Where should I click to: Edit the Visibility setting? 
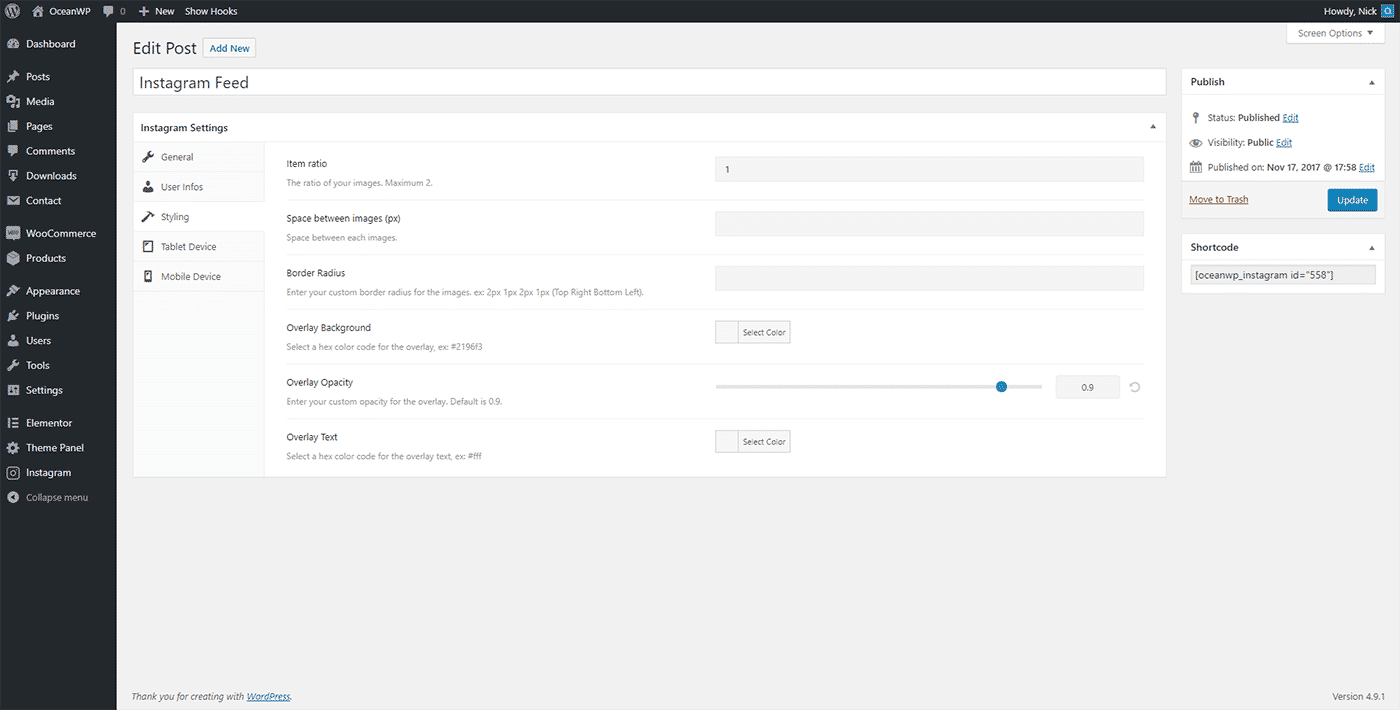pos(1284,143)
